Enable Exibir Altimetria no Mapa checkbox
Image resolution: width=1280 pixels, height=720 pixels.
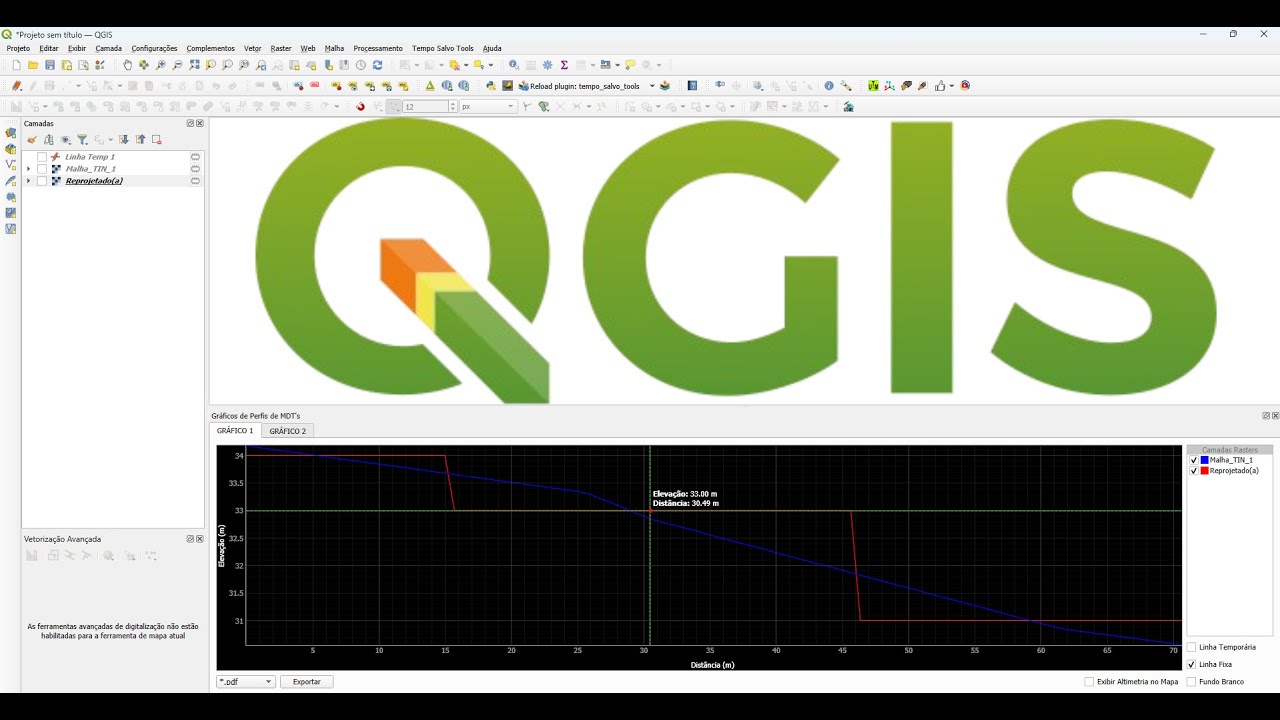point(1089,681)
